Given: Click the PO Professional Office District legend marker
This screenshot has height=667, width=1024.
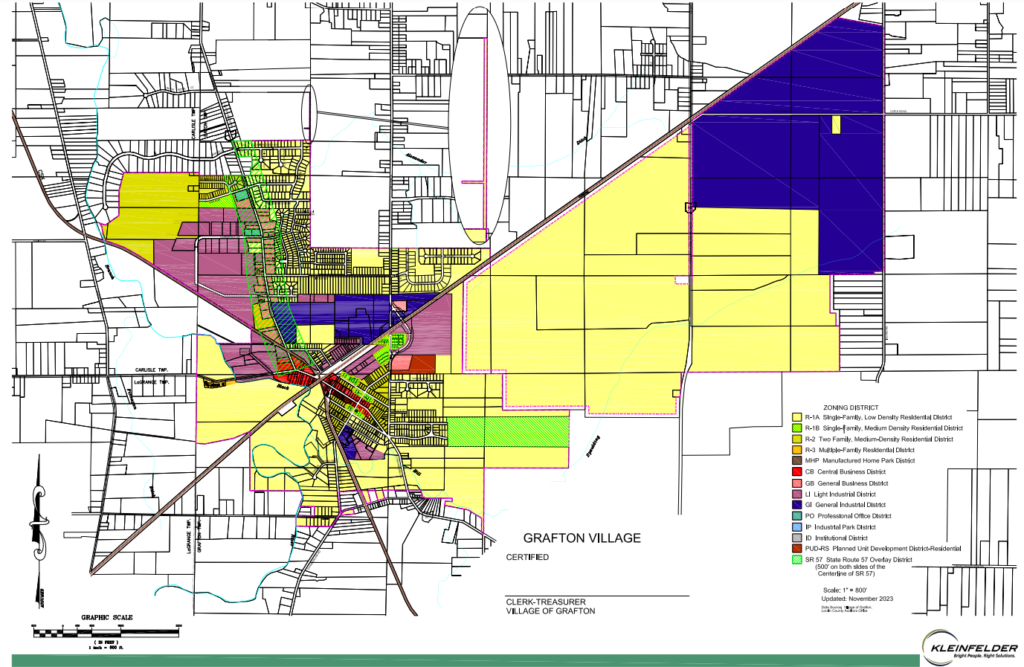Looking at the screenshot, I should click(796, 516).
